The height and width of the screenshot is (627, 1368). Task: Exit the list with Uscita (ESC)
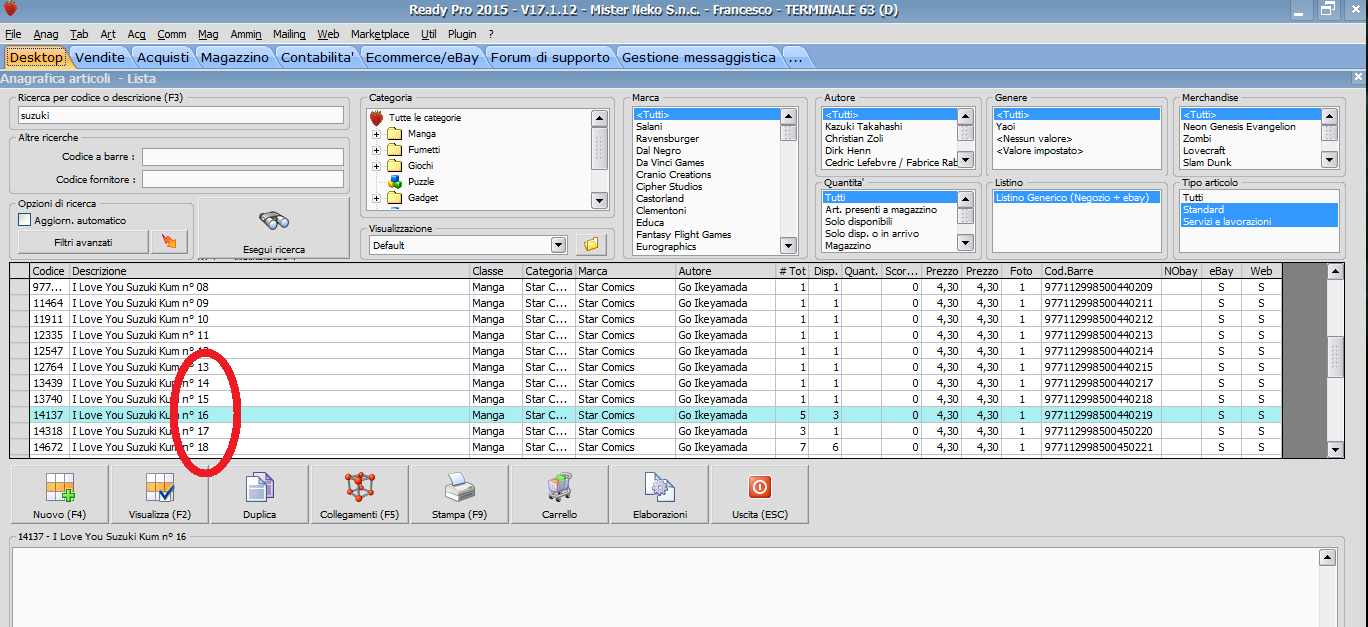click(x=760, y=494)
